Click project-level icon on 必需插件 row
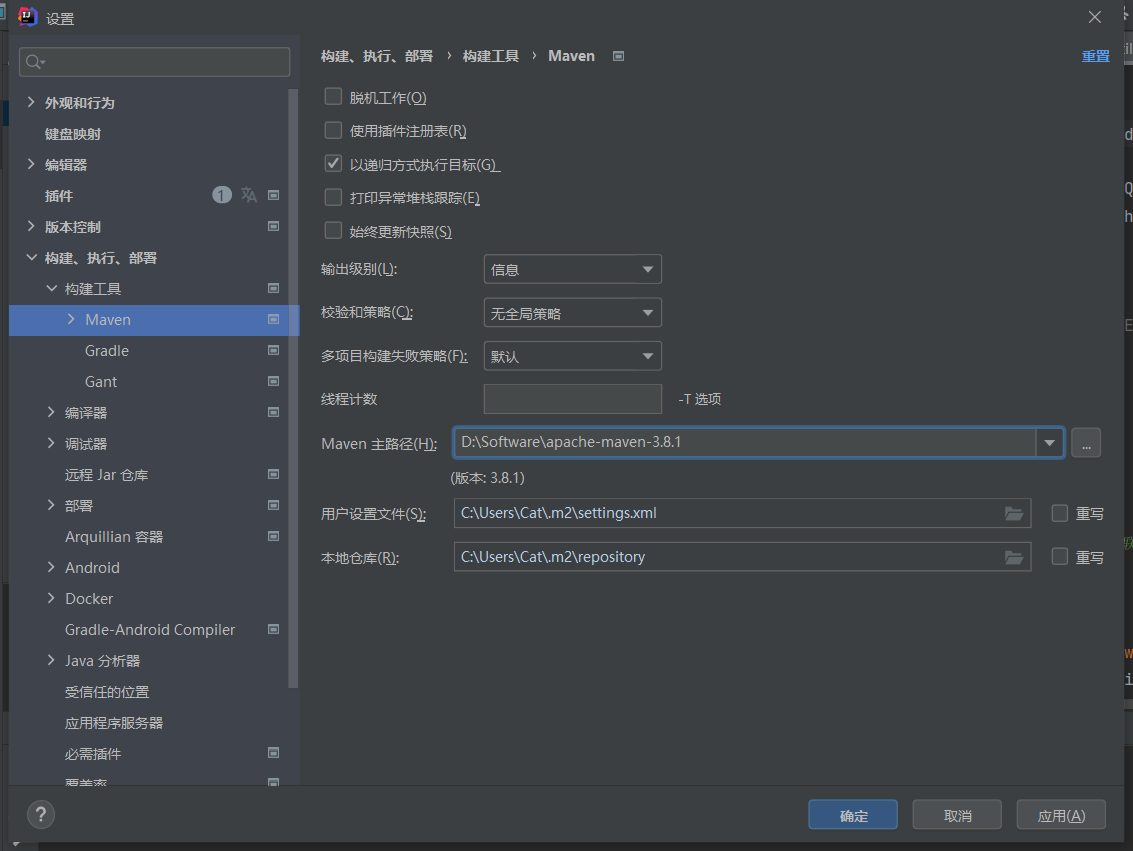1133x851 pixels. click(x=273, y=753)
